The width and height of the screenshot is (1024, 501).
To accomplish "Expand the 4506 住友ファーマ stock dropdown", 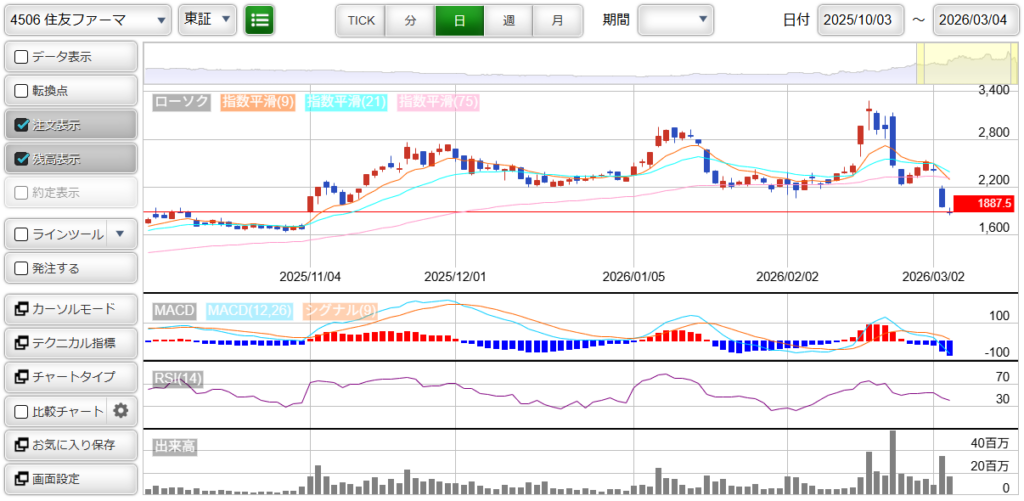I will 87,19.
